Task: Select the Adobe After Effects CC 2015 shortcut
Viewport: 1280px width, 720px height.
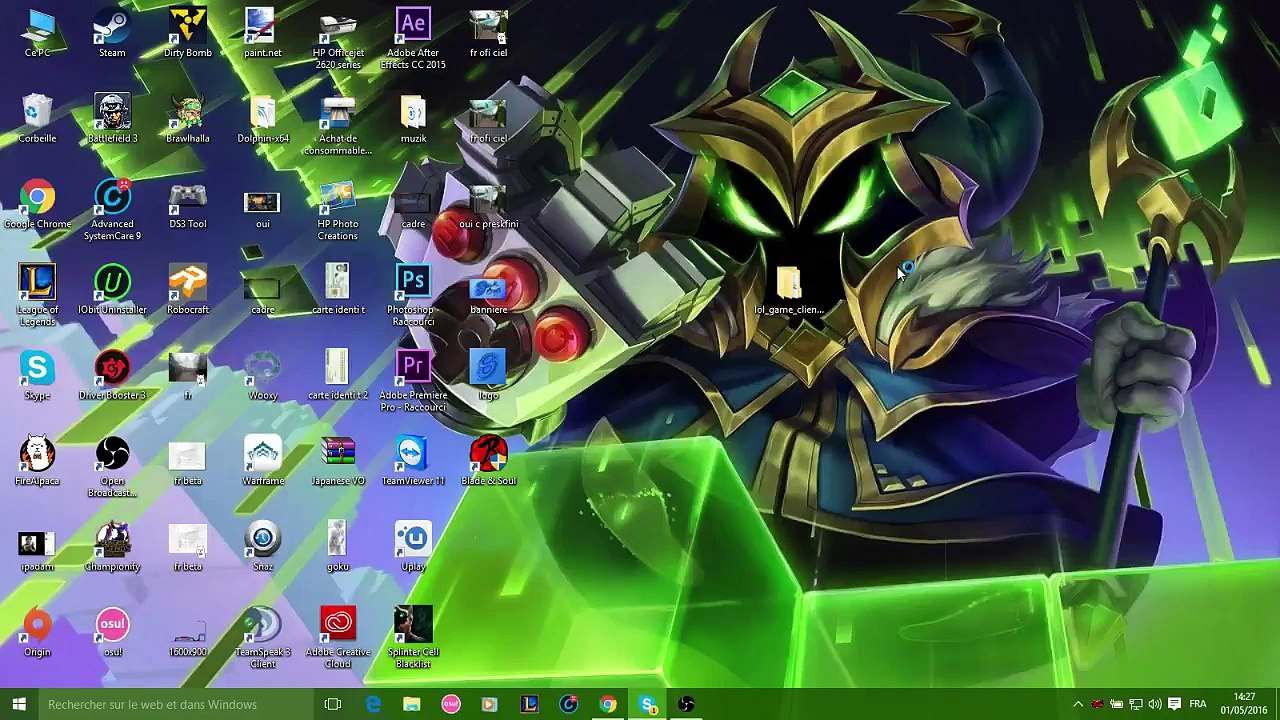Action: pos(413,39)
